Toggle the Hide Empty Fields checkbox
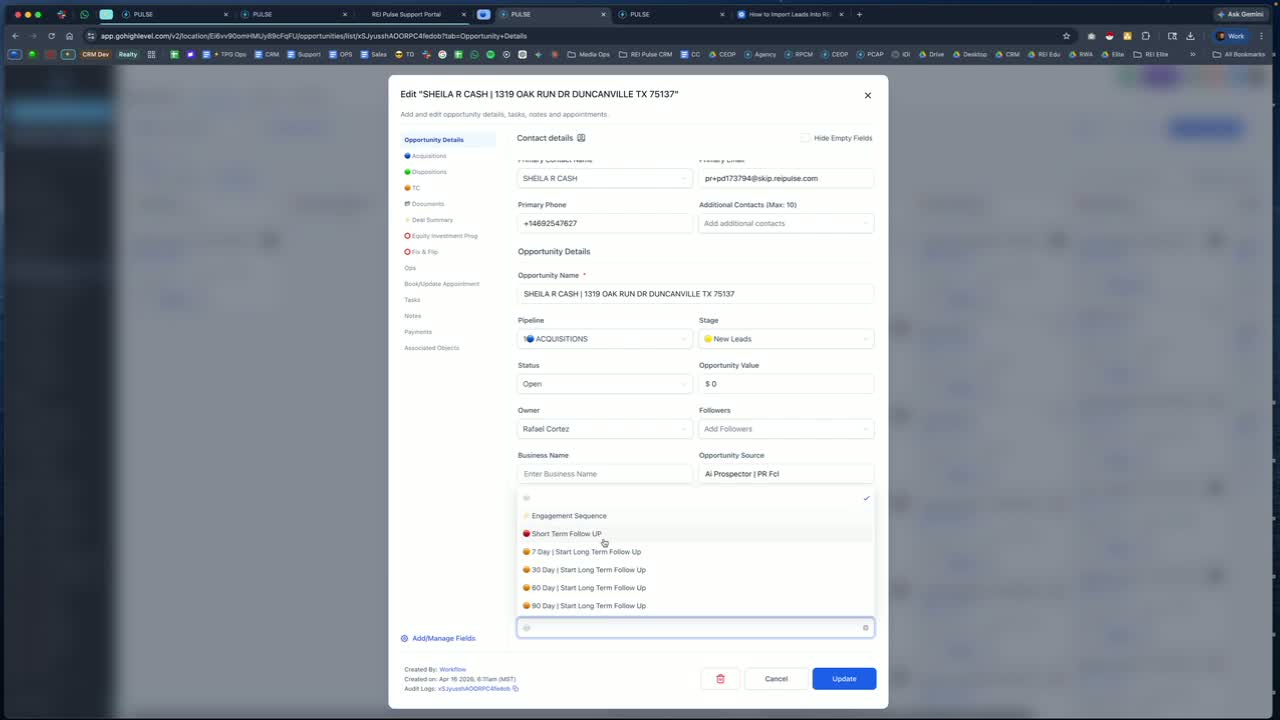This screenshot has height=720, width=1280. 805,138
